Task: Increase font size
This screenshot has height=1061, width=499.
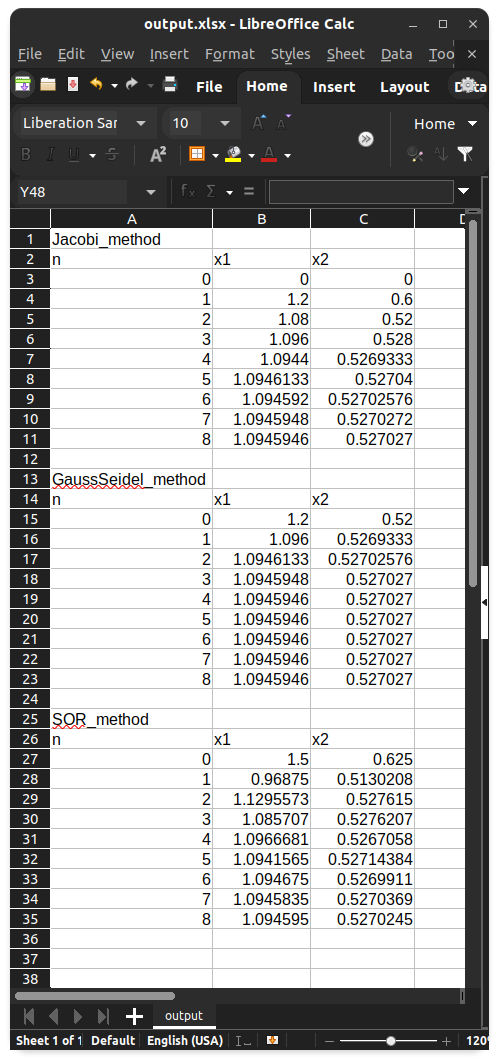Action: click(258, 123)
